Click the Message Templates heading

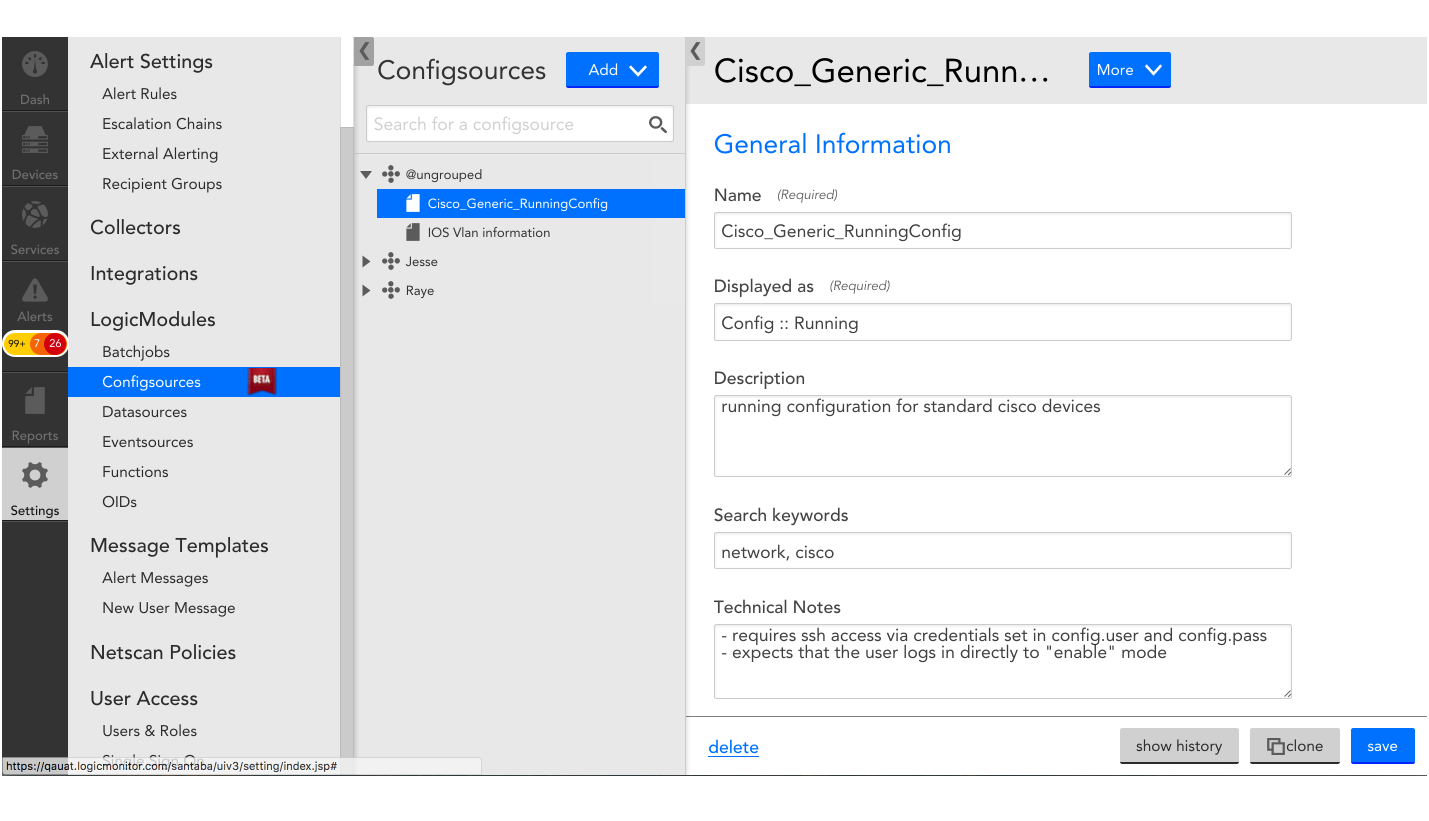click(x=179, y=545)
